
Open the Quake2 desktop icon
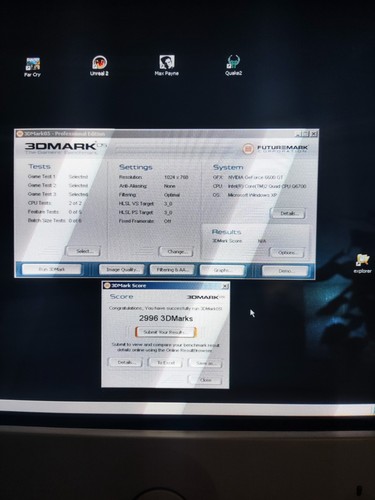[x=233, y=65]
